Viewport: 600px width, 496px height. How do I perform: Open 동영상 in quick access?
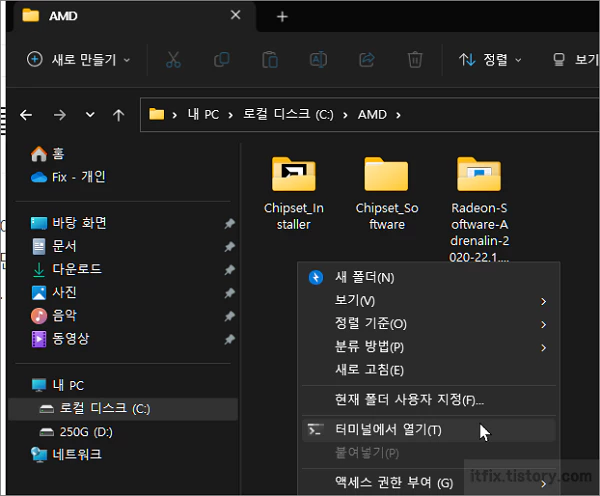pyautogui.click(x=60, y=339)
